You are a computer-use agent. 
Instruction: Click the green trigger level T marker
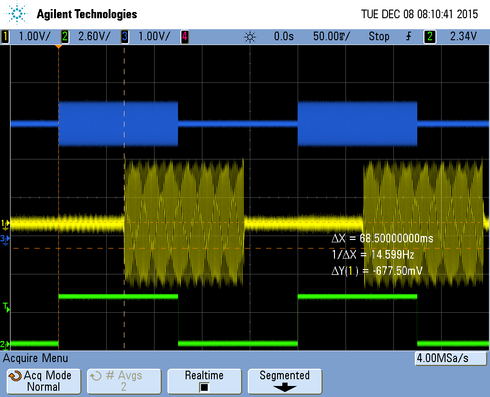pyautogui.click(x=6, y=307)
